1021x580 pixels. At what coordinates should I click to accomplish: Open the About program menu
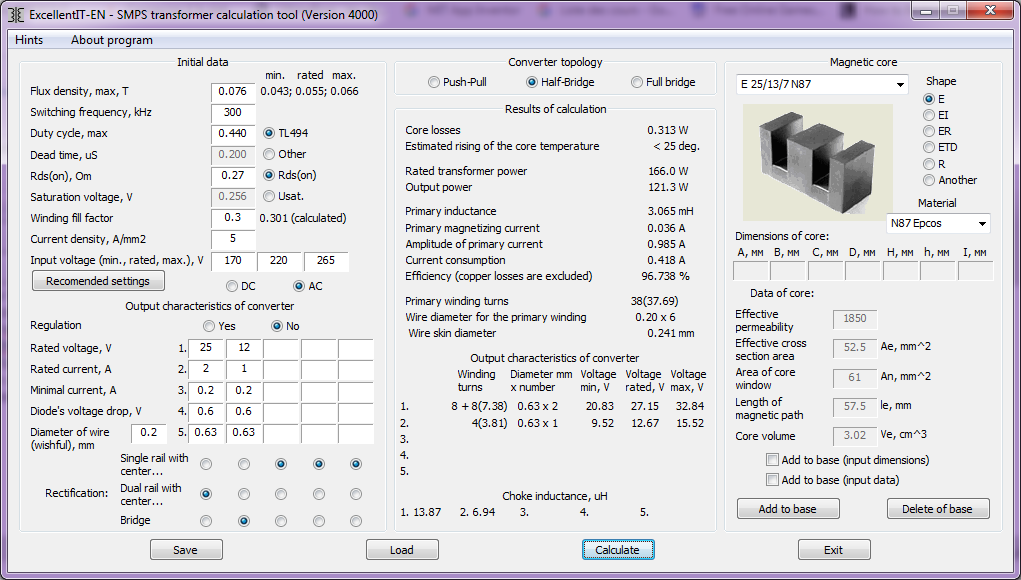(x=111, y=40)
